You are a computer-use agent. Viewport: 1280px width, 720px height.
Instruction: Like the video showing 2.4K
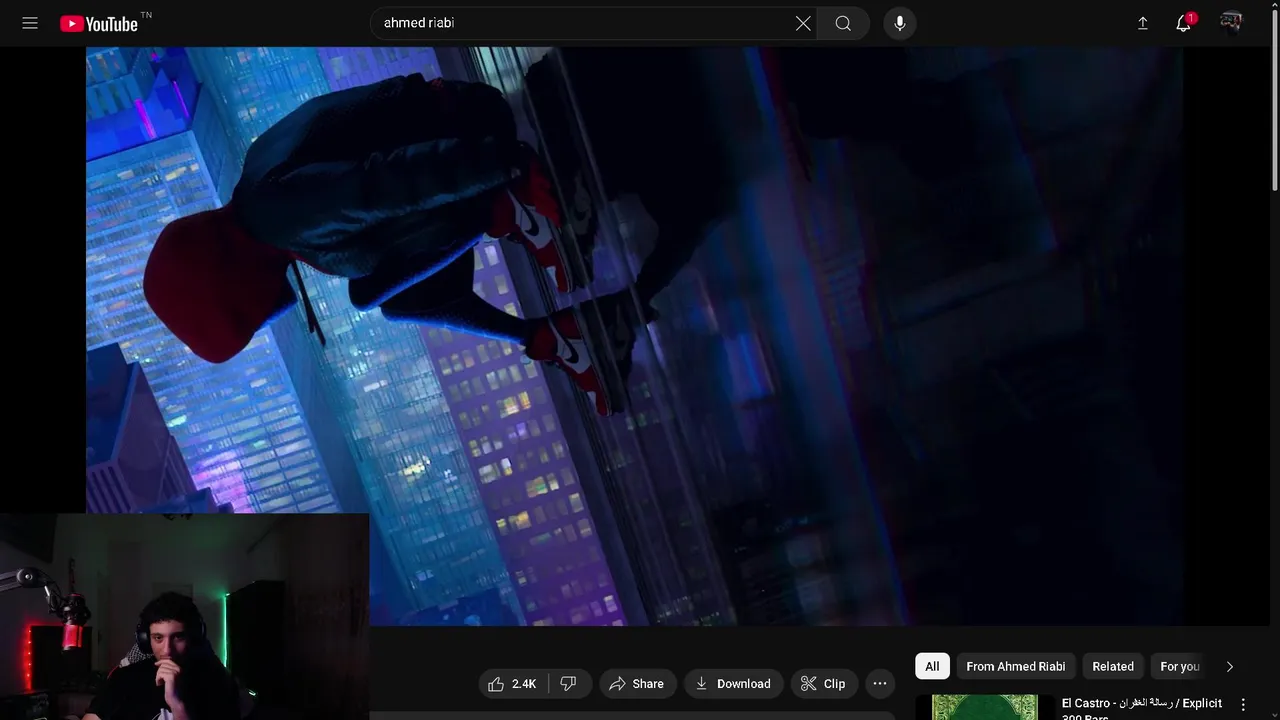513,684
